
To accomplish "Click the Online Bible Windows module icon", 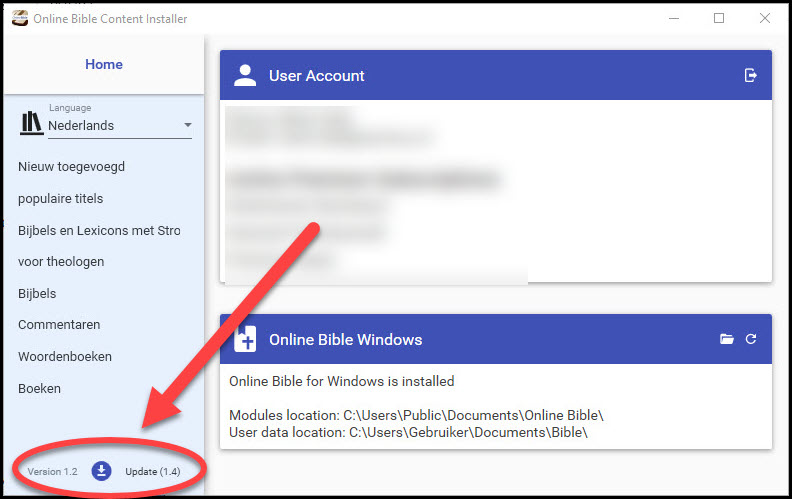I will coord(245,339).
